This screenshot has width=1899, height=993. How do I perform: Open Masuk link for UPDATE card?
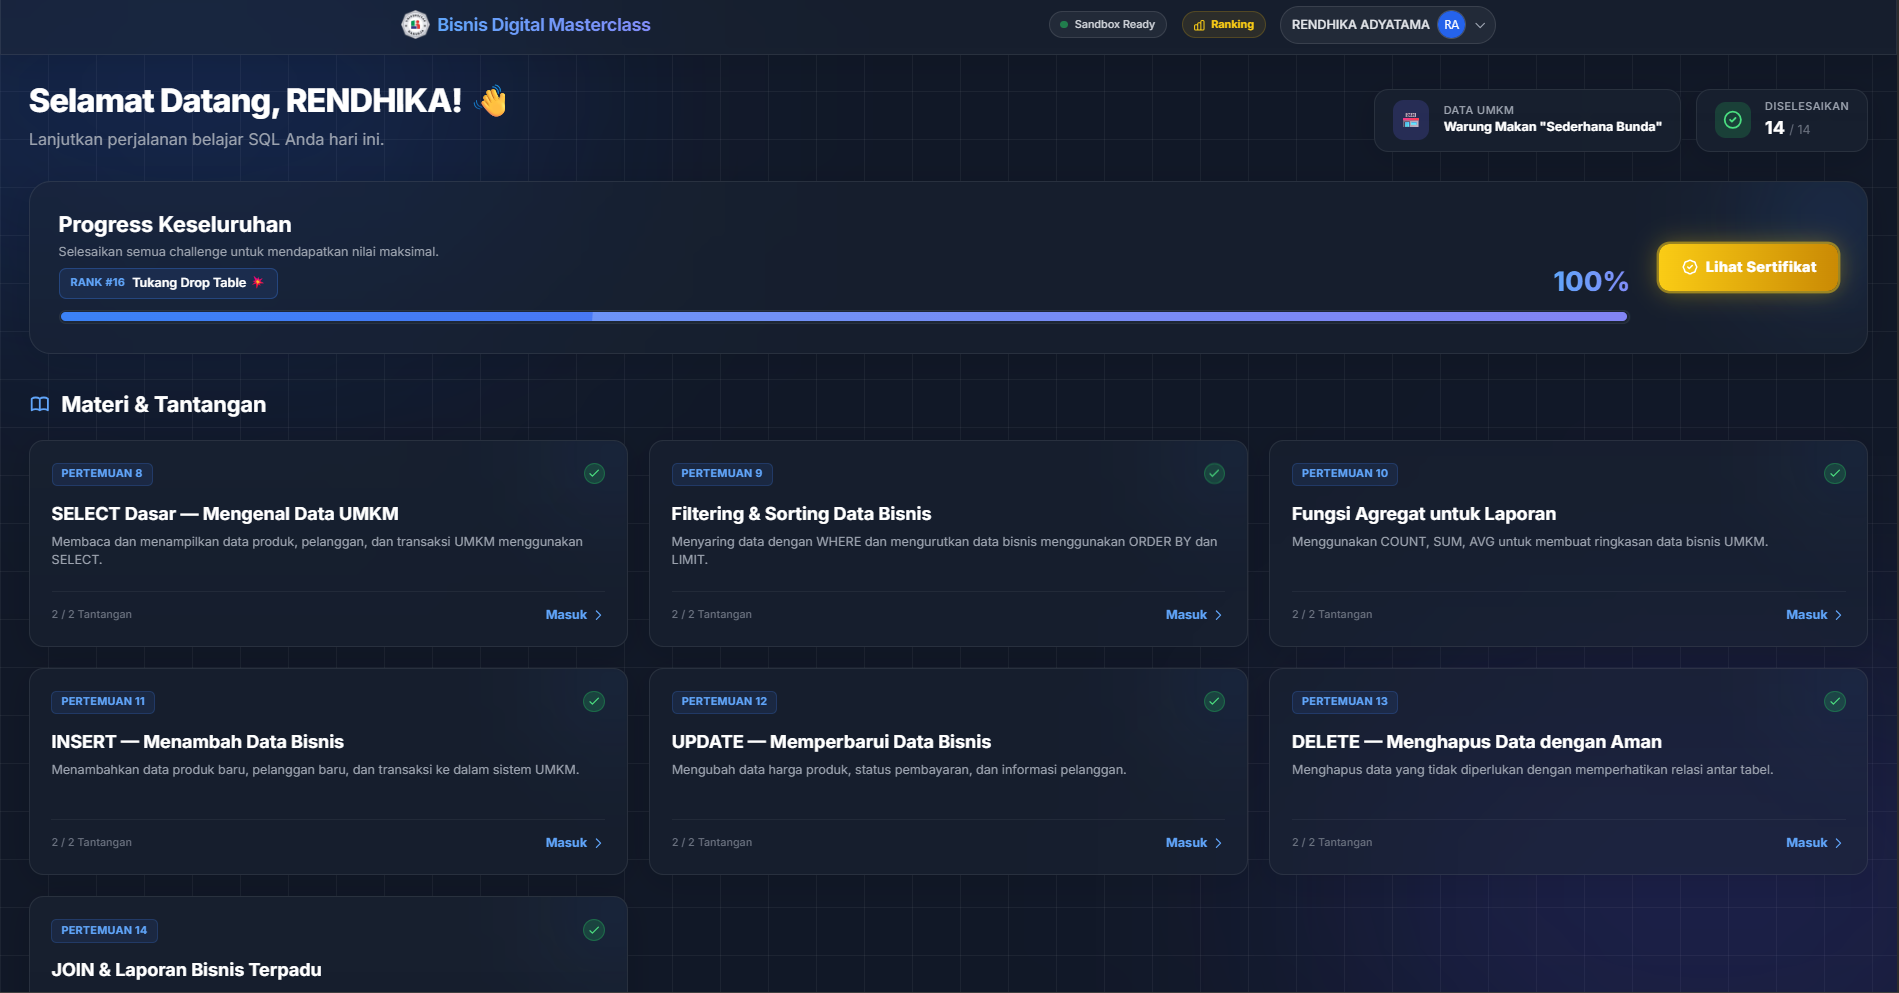pyautogui.click(x=1194, y=843)
